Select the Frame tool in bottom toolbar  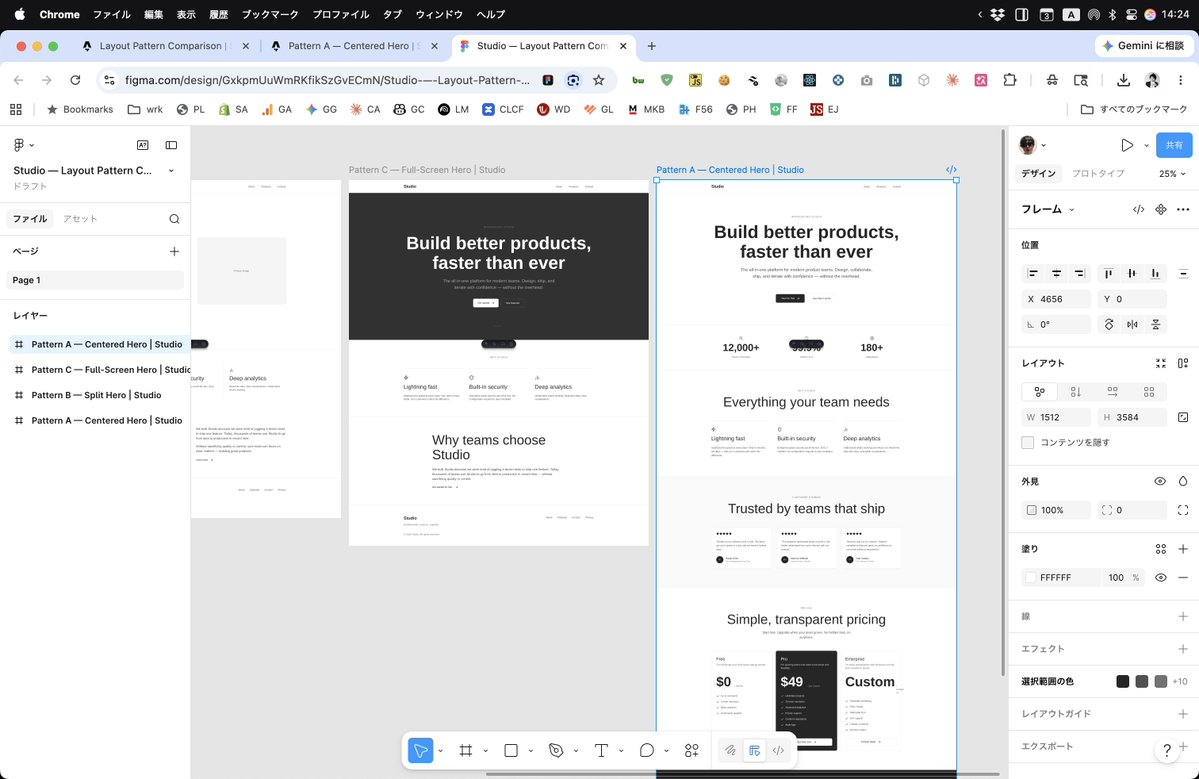tap(466, 751)
